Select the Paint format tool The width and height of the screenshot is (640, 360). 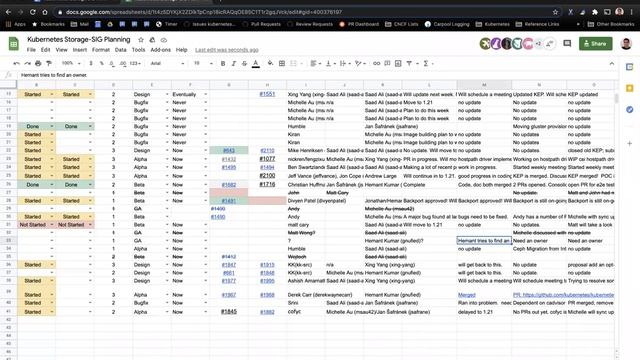(49, 63)
